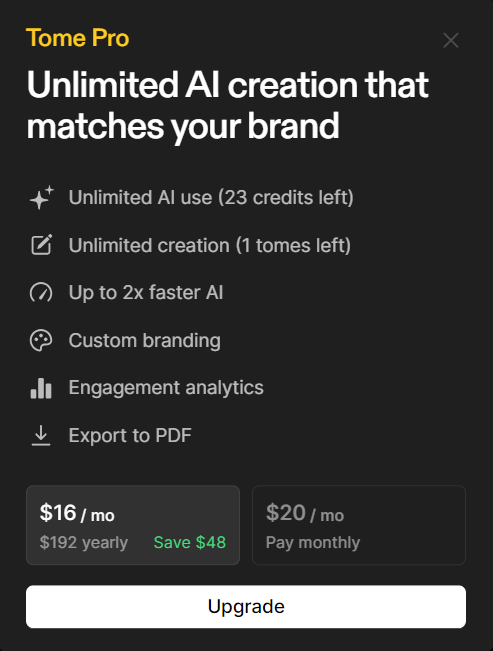Viewport: 493px width, 651px height.
Task: Click the download arrow Export to PDF icon
Action: pyautogui.click(x=41, y=436)
